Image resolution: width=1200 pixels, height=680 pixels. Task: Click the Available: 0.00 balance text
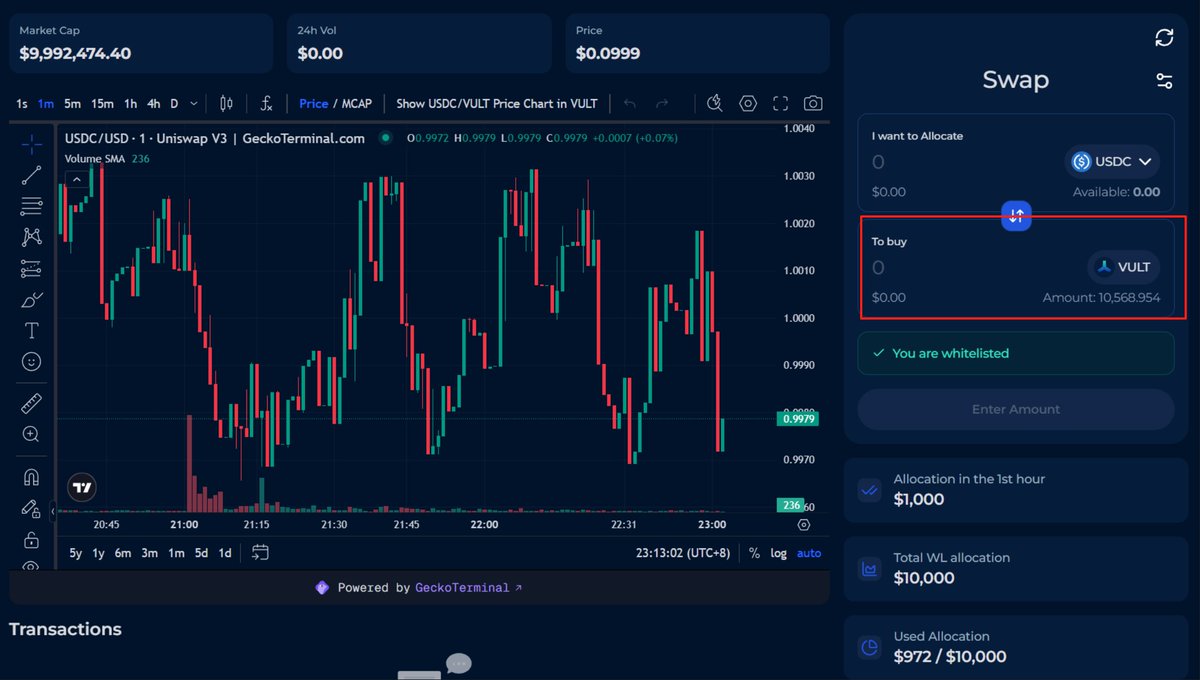[x=1116, y=192]
